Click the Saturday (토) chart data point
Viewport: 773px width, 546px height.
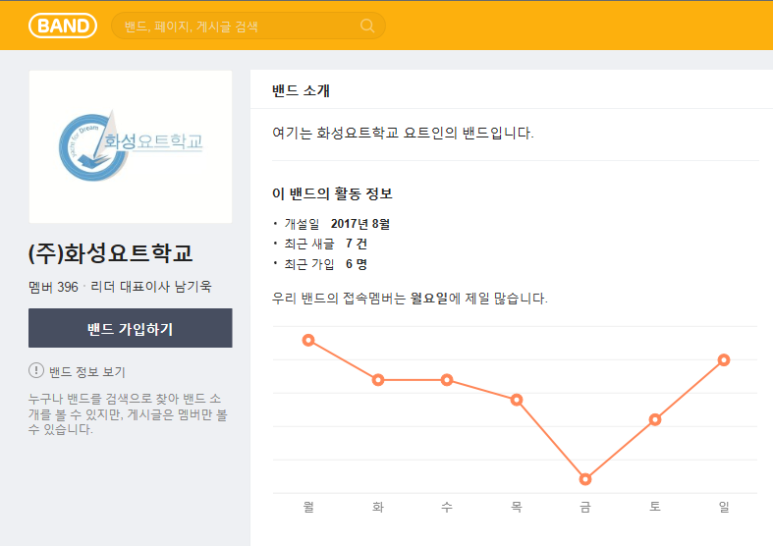(x=655, y=420)
